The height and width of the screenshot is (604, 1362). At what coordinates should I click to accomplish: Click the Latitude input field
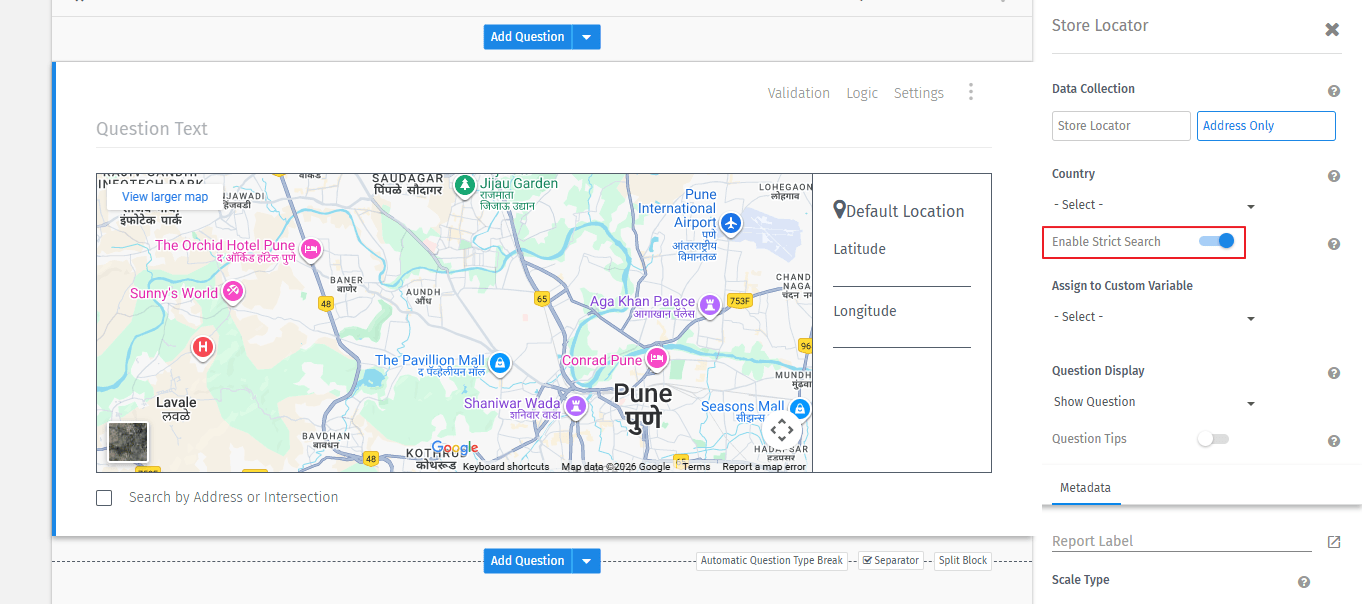(x=902, y=275)
